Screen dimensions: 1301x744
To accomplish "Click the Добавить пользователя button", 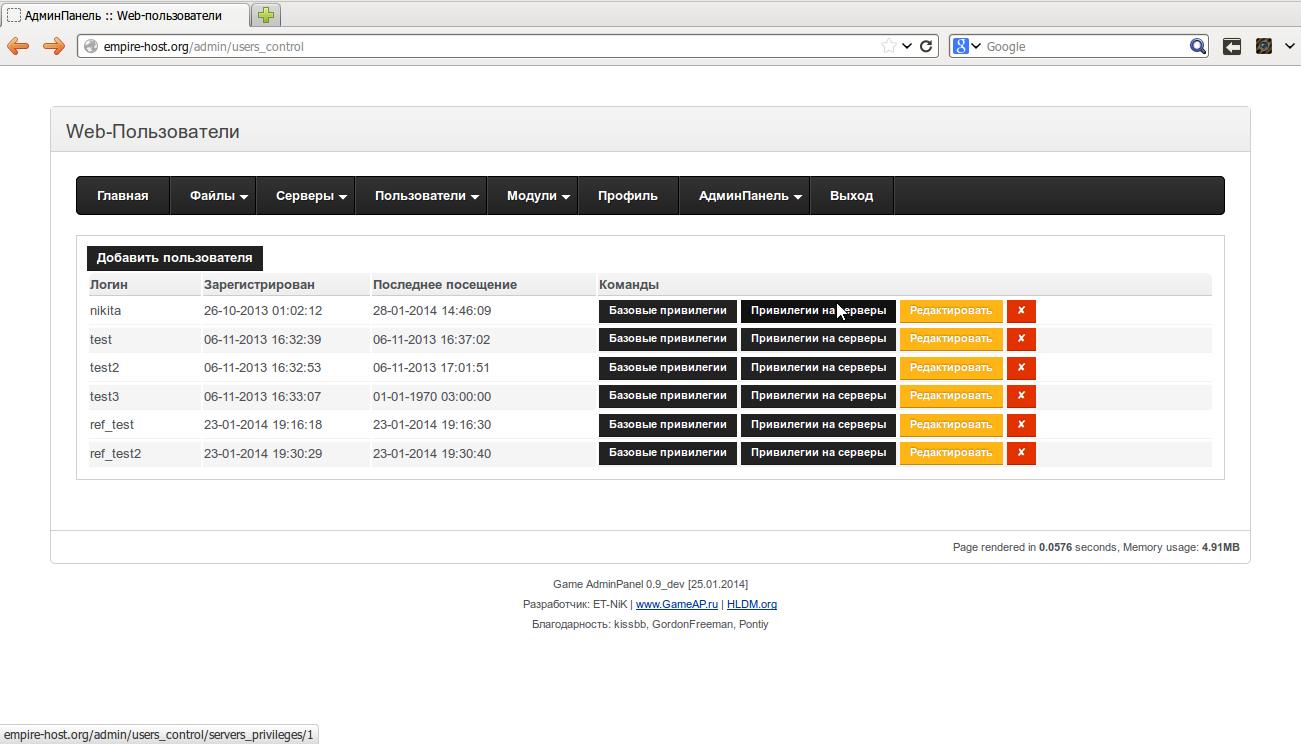I will point(174,258).
